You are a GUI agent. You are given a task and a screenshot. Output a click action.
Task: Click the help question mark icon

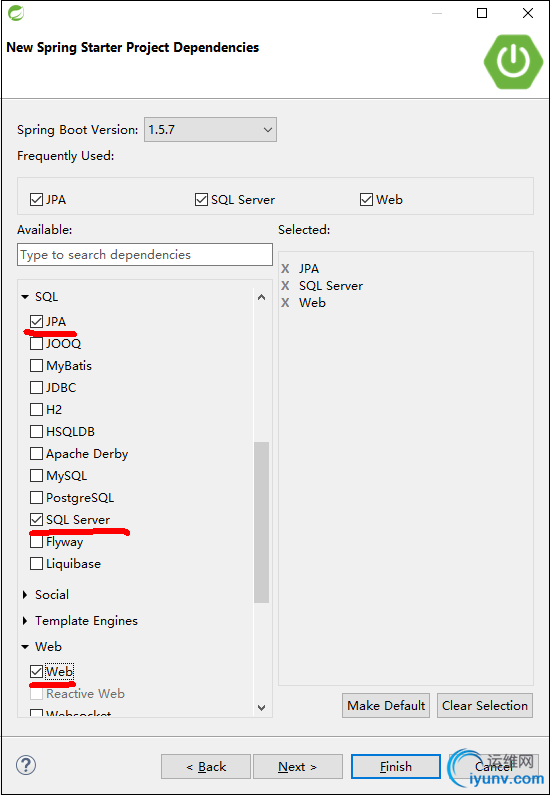[x=26, y=765]
